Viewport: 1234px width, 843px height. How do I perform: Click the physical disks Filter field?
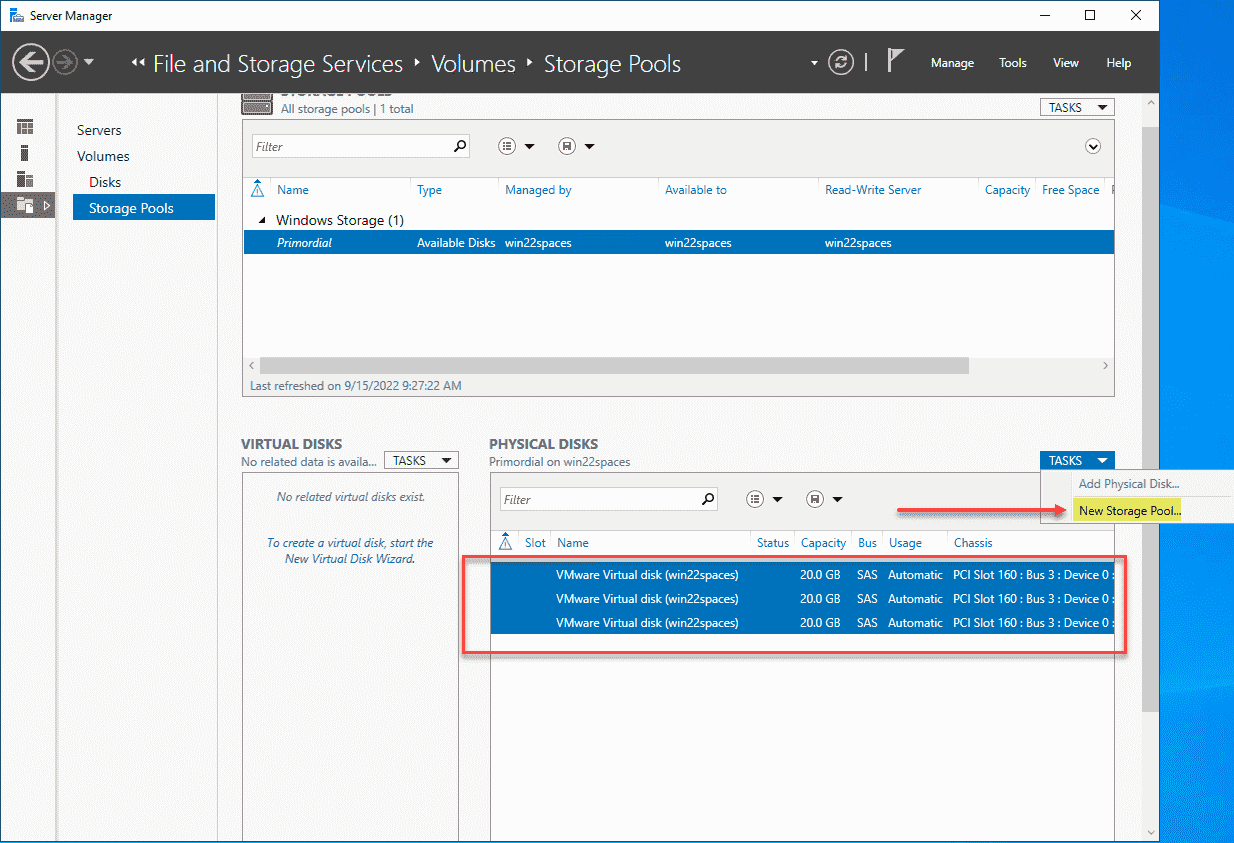tap(599, 499)
